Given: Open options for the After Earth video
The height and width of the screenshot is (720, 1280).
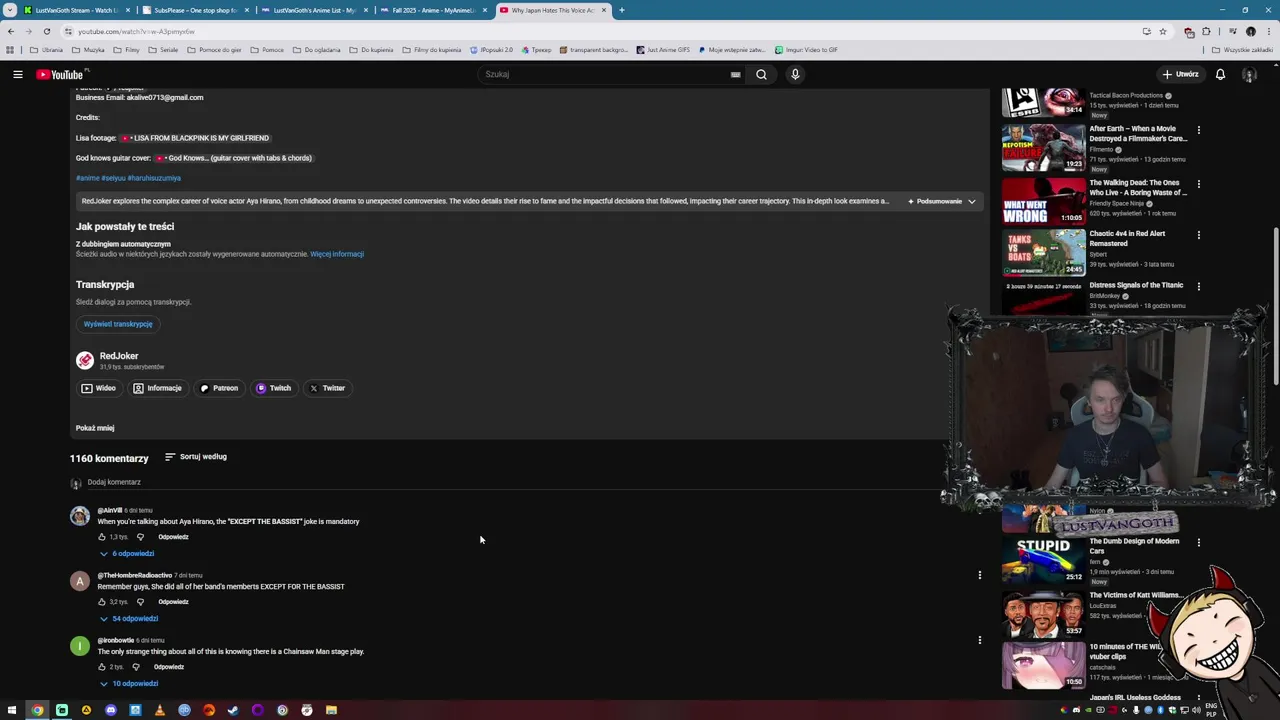Looking at the screenshot, I should pyautogui.click(x=1198, y=130).
